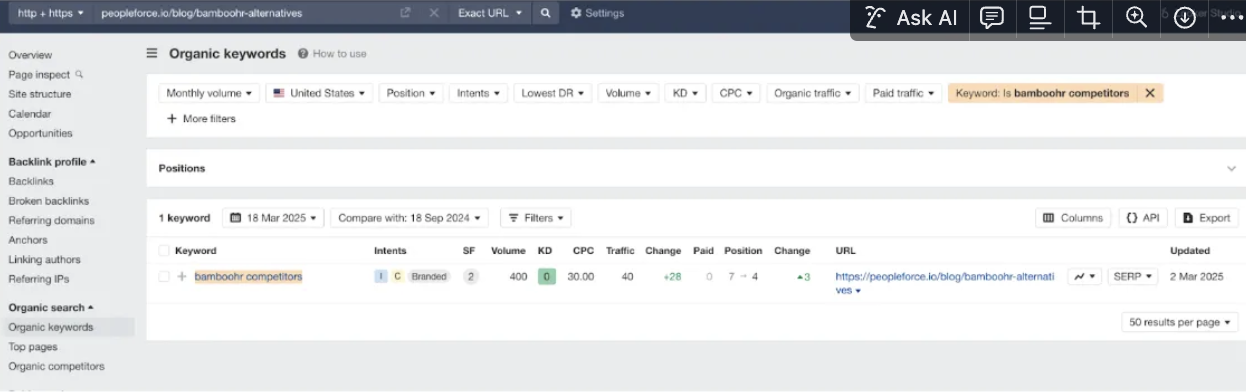Click the KD badge showing 0

(x=546, y=277)
